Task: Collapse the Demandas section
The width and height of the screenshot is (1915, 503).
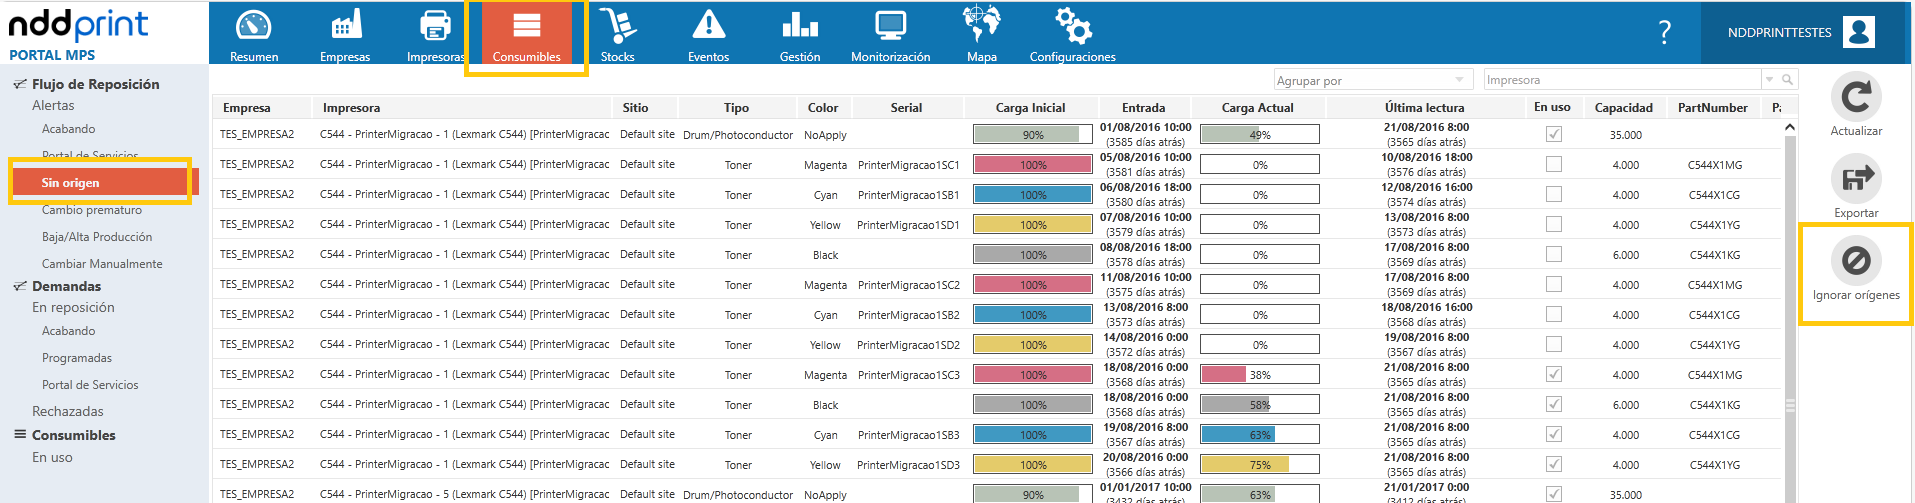Action: 20,286
